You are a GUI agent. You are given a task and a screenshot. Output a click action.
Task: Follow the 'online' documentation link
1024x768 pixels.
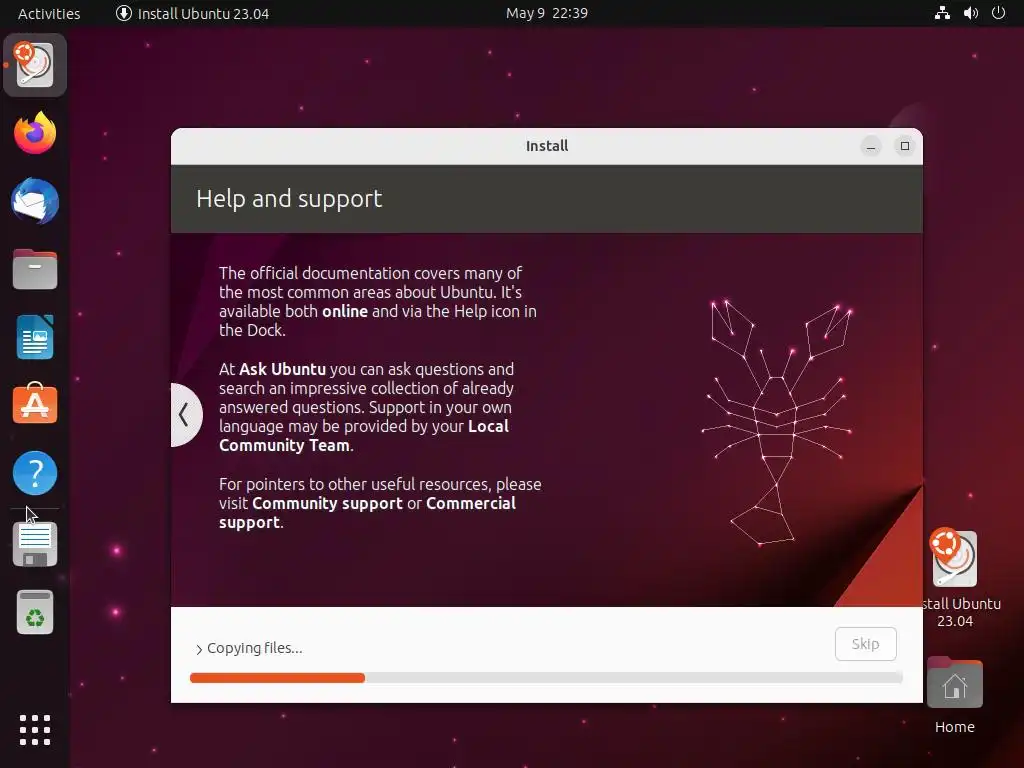pyautogui.click(x=345, y=312)
